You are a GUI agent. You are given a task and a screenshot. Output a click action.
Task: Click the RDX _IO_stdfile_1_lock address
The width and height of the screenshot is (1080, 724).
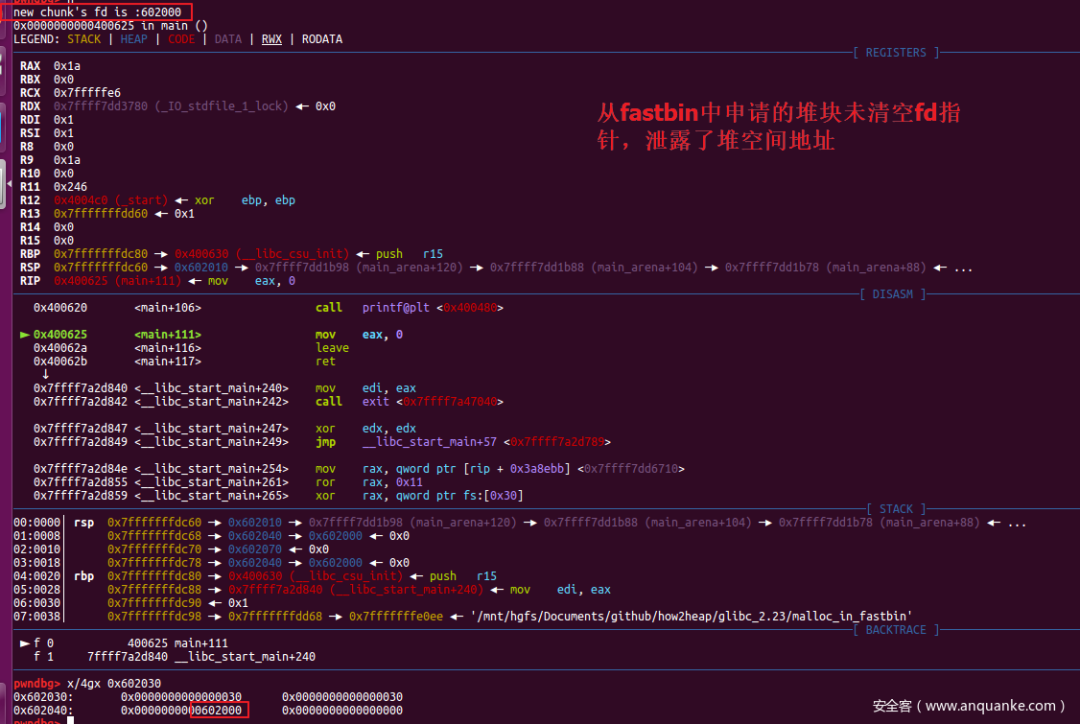(x=171, y=106)
